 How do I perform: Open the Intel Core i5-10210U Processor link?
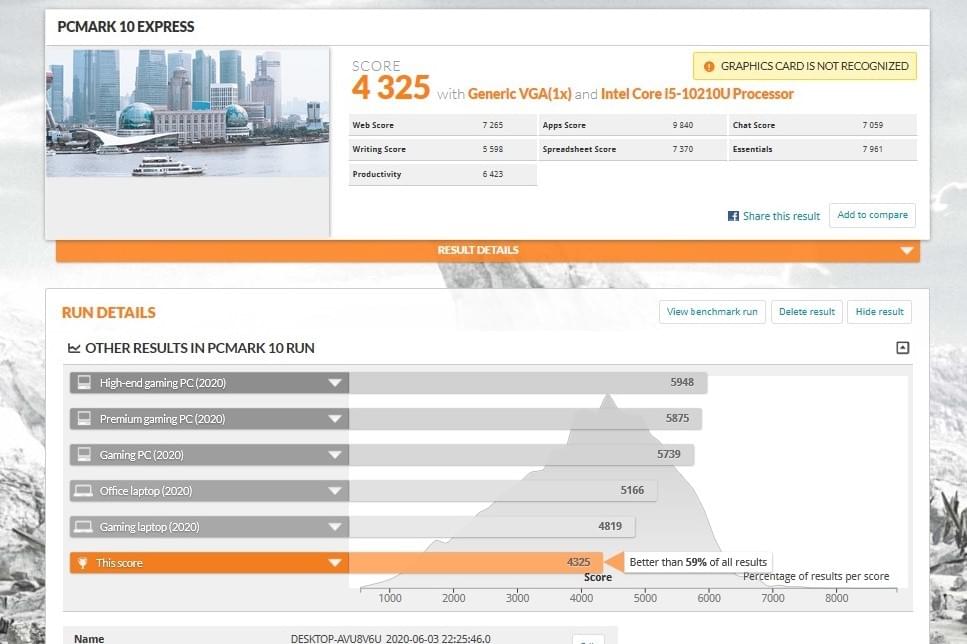[x=697, y=94]
